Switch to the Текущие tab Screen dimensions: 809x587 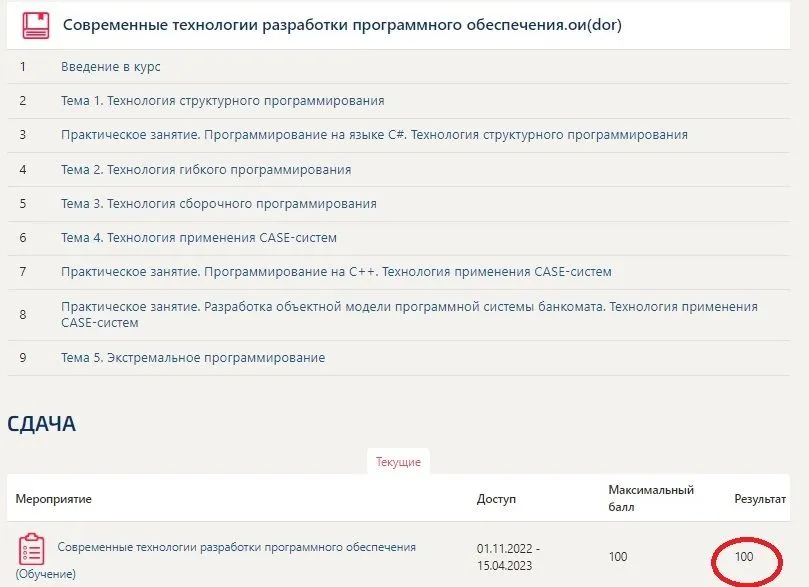pos(398,463)
